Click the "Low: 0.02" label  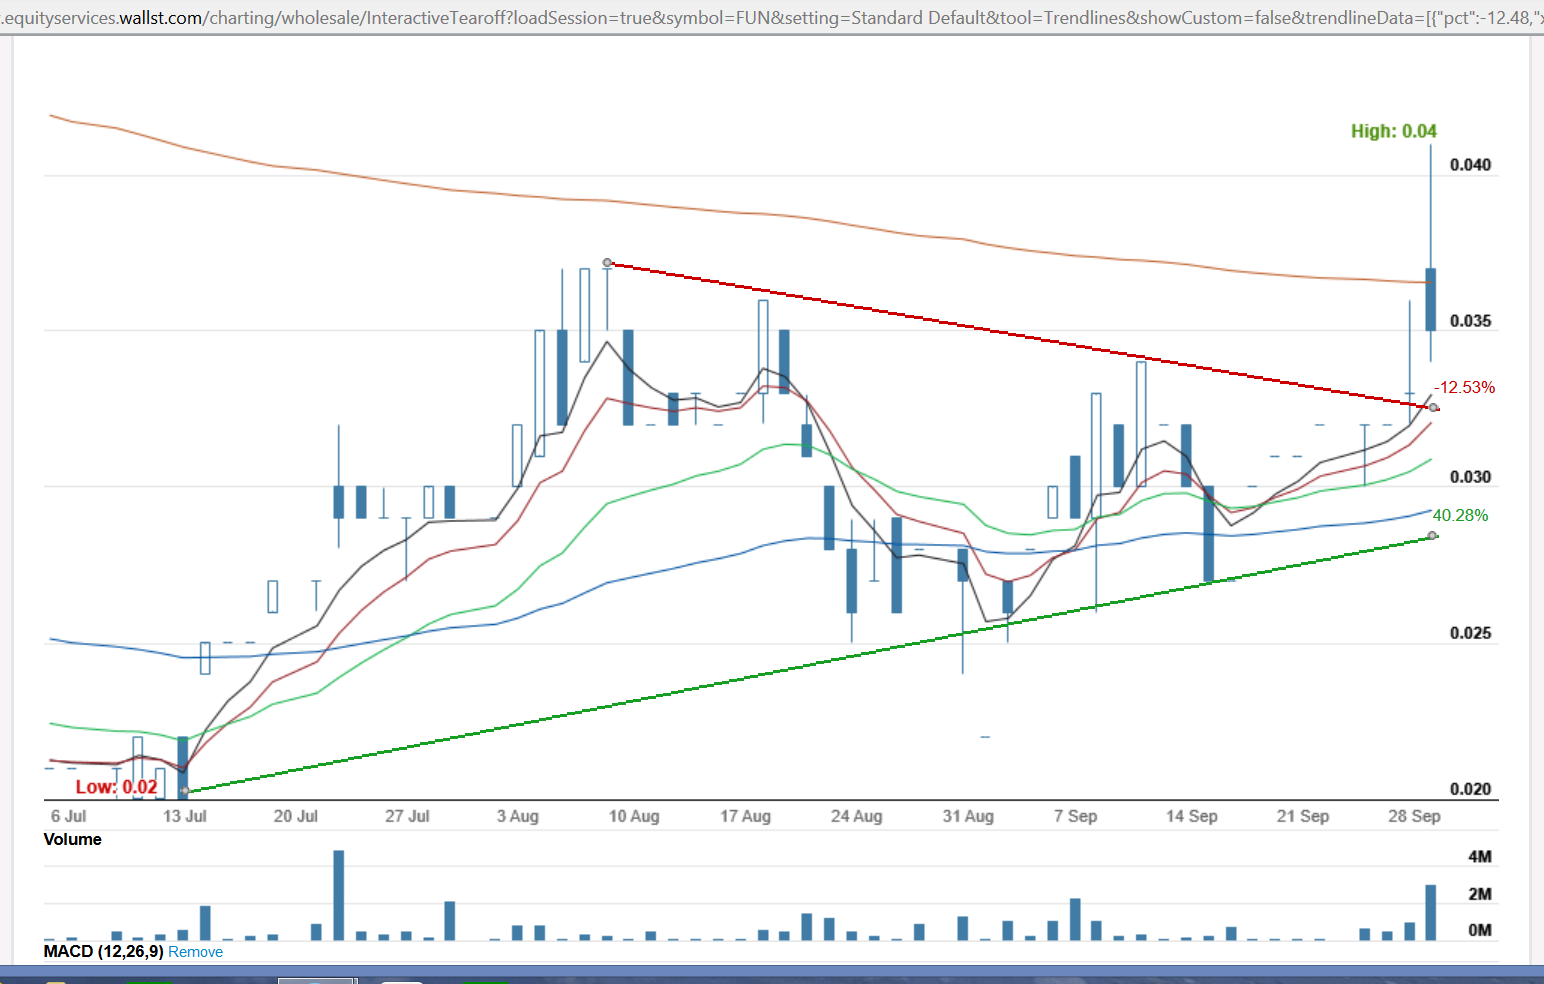click(x=116, y=787)
